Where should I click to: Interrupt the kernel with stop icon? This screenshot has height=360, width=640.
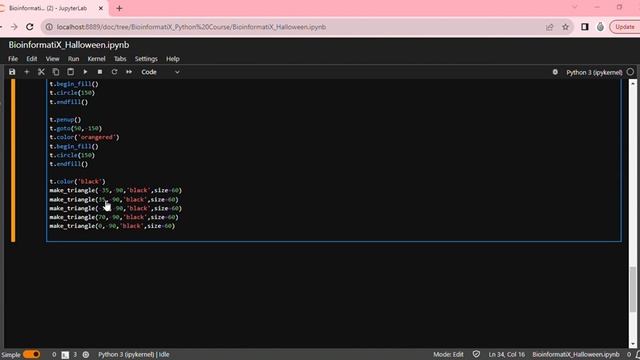(100, 72)
